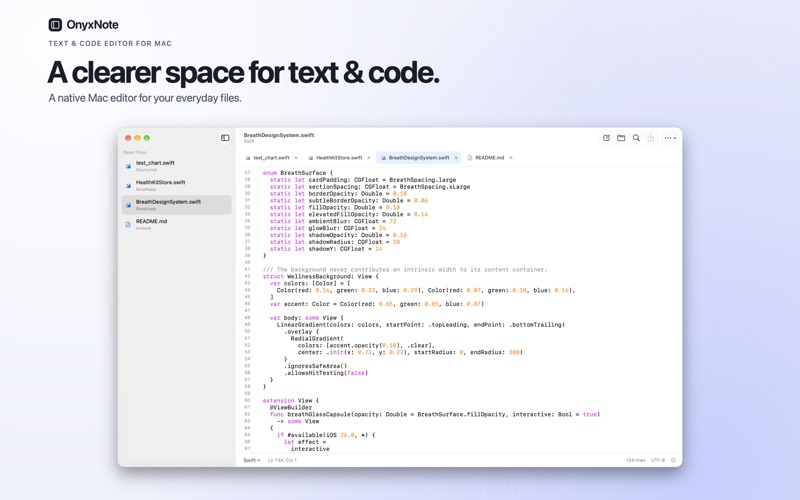Click the '@ViewBuilder' code line
This screenshot has height=500, width=800.
291,408
